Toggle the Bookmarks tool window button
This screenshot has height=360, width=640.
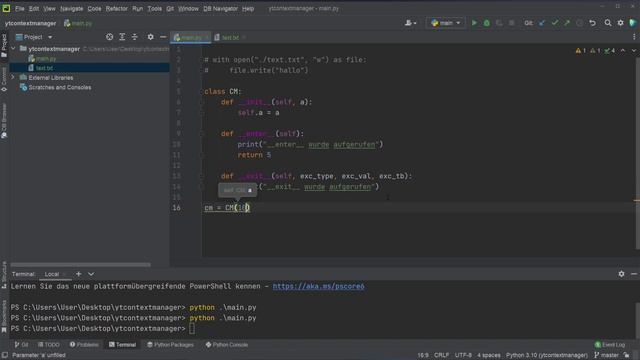tap(4, 317)
